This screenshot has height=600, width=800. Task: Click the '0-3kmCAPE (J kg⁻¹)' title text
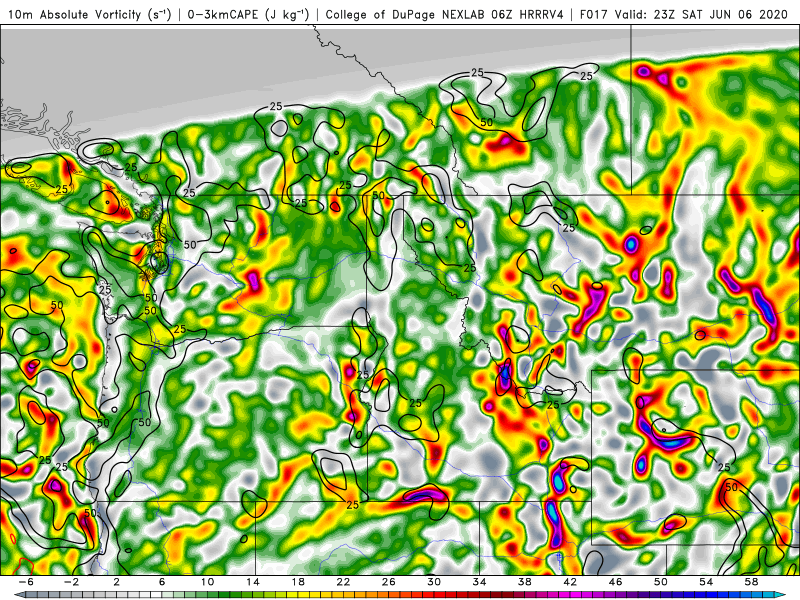coord(248,14)
